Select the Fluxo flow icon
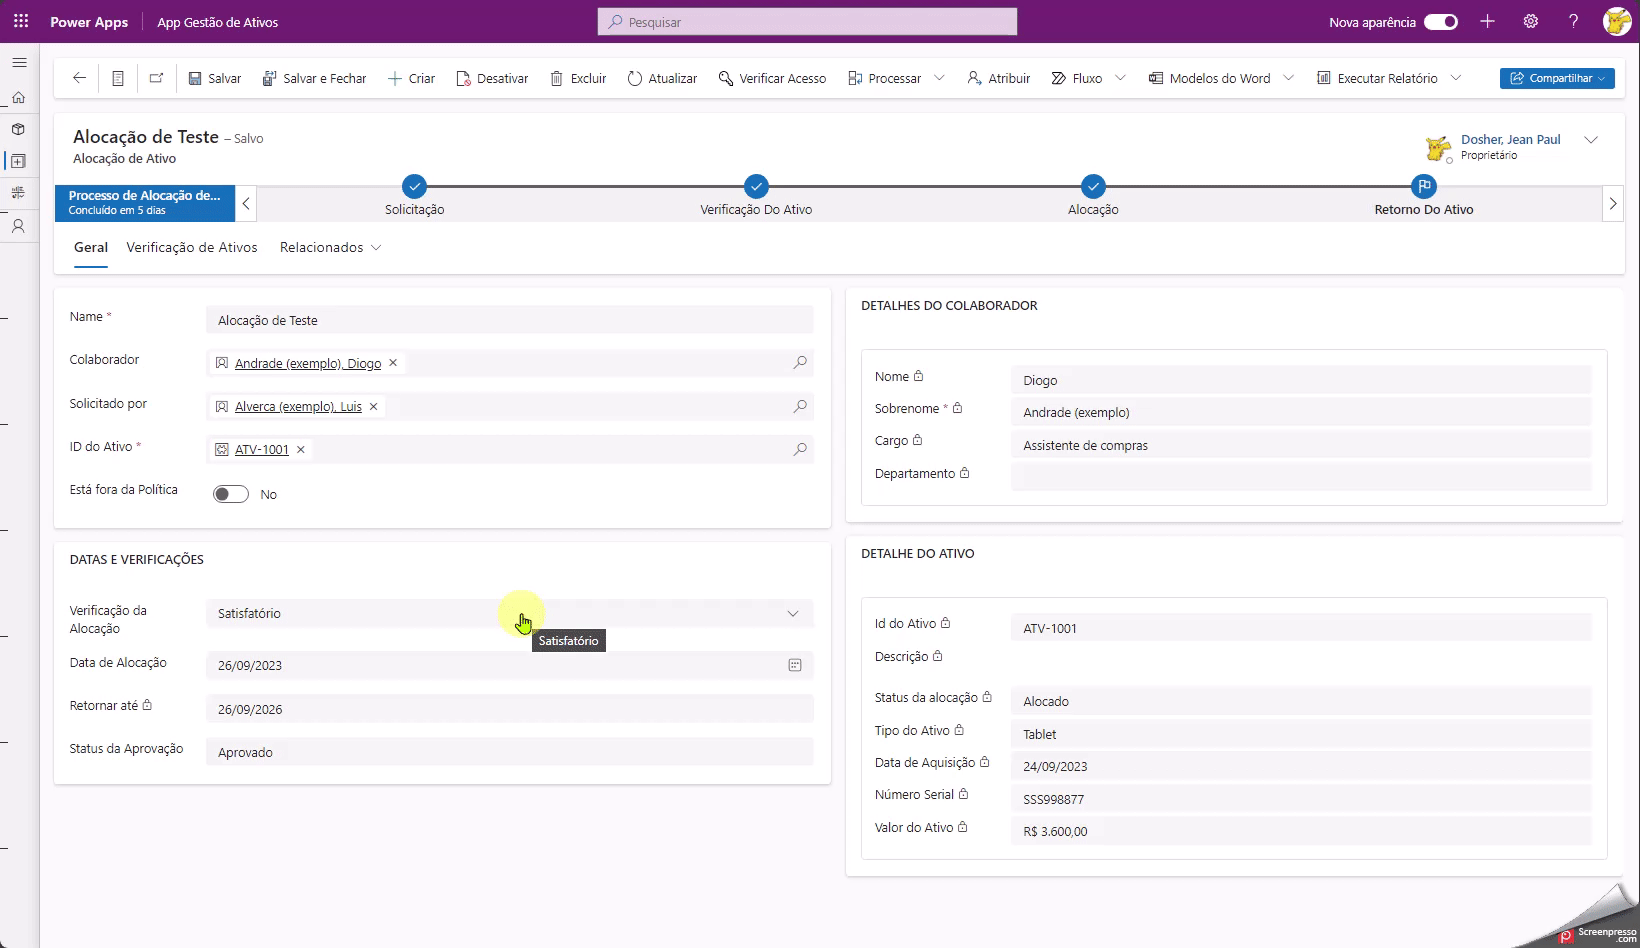Image resolution: width=1640 pixels, height=948 pixels. click(1058, 78)
